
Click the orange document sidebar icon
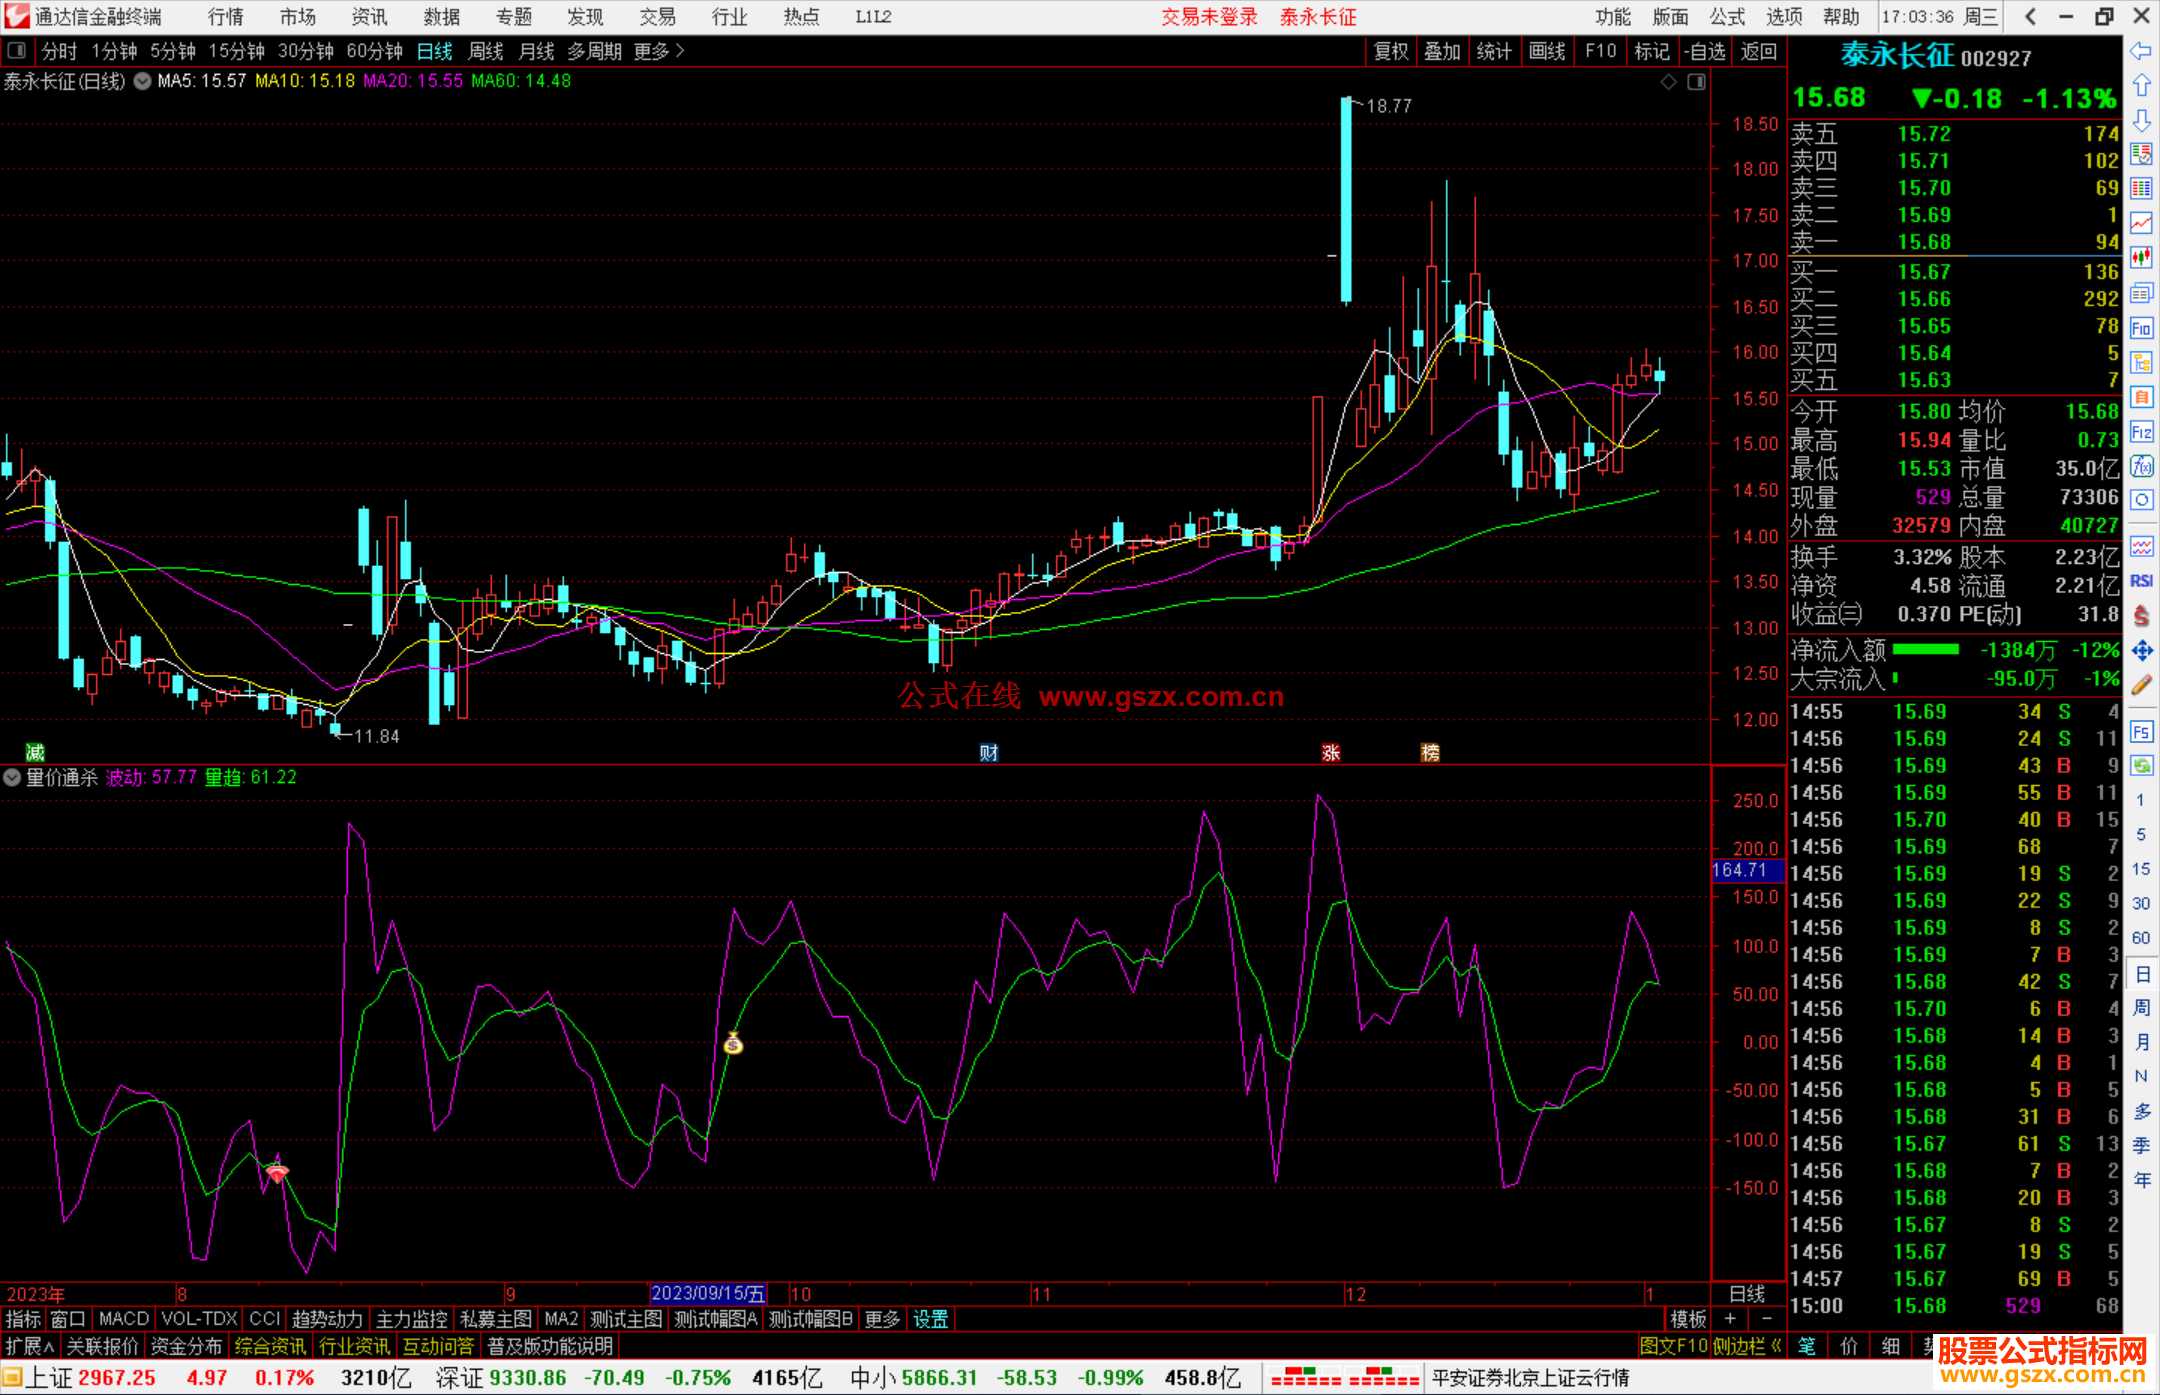pyautogui.click(x=2141, y=397)
